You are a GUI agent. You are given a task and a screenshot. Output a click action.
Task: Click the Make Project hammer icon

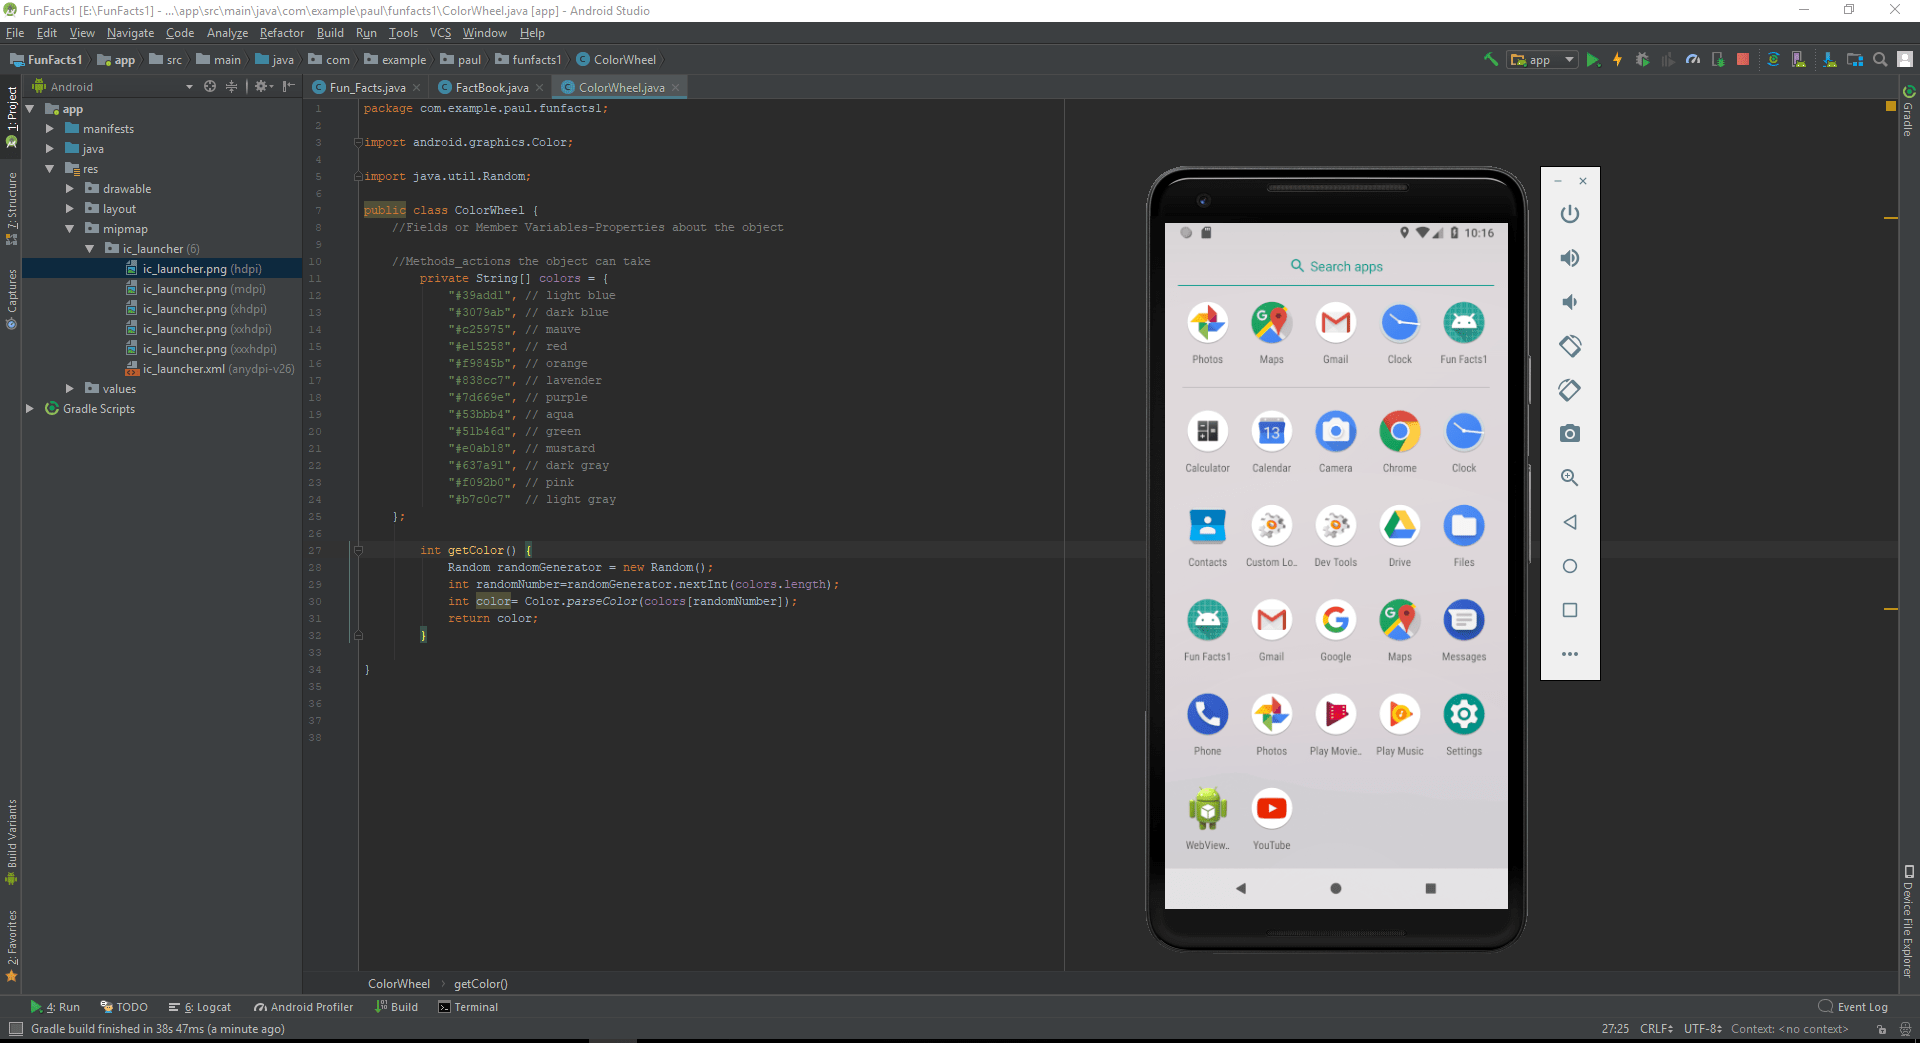pyautogui.click(x=1490, y=60)
